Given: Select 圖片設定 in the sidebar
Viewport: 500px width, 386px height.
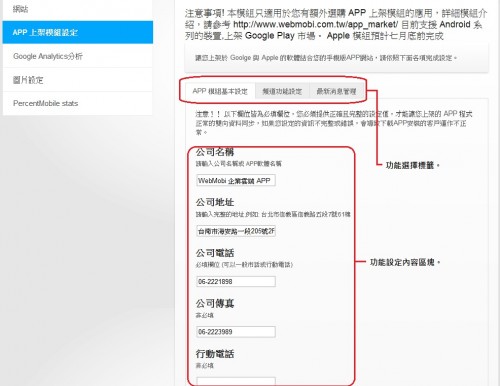Looking at the screenshot, I should click(78, 80).
